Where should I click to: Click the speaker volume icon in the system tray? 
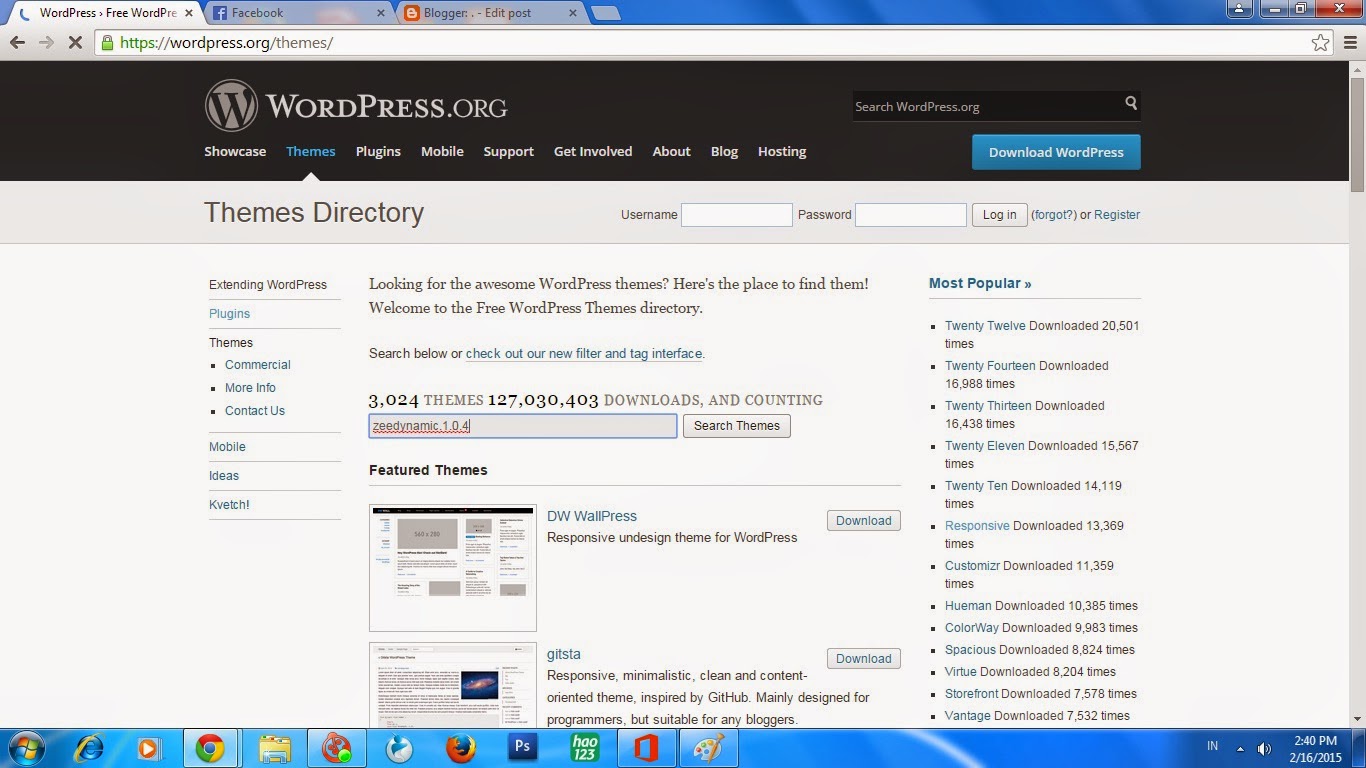click(x=1265, y=748)
